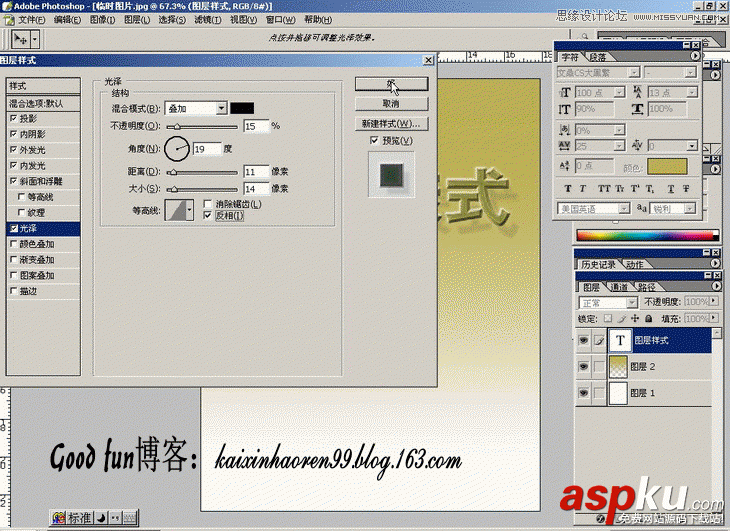Switch to the 动作 Actions tab

click(634, 264)
